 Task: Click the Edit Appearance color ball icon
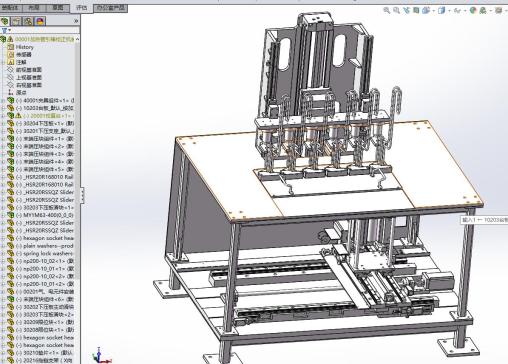(x=473, y=10)
